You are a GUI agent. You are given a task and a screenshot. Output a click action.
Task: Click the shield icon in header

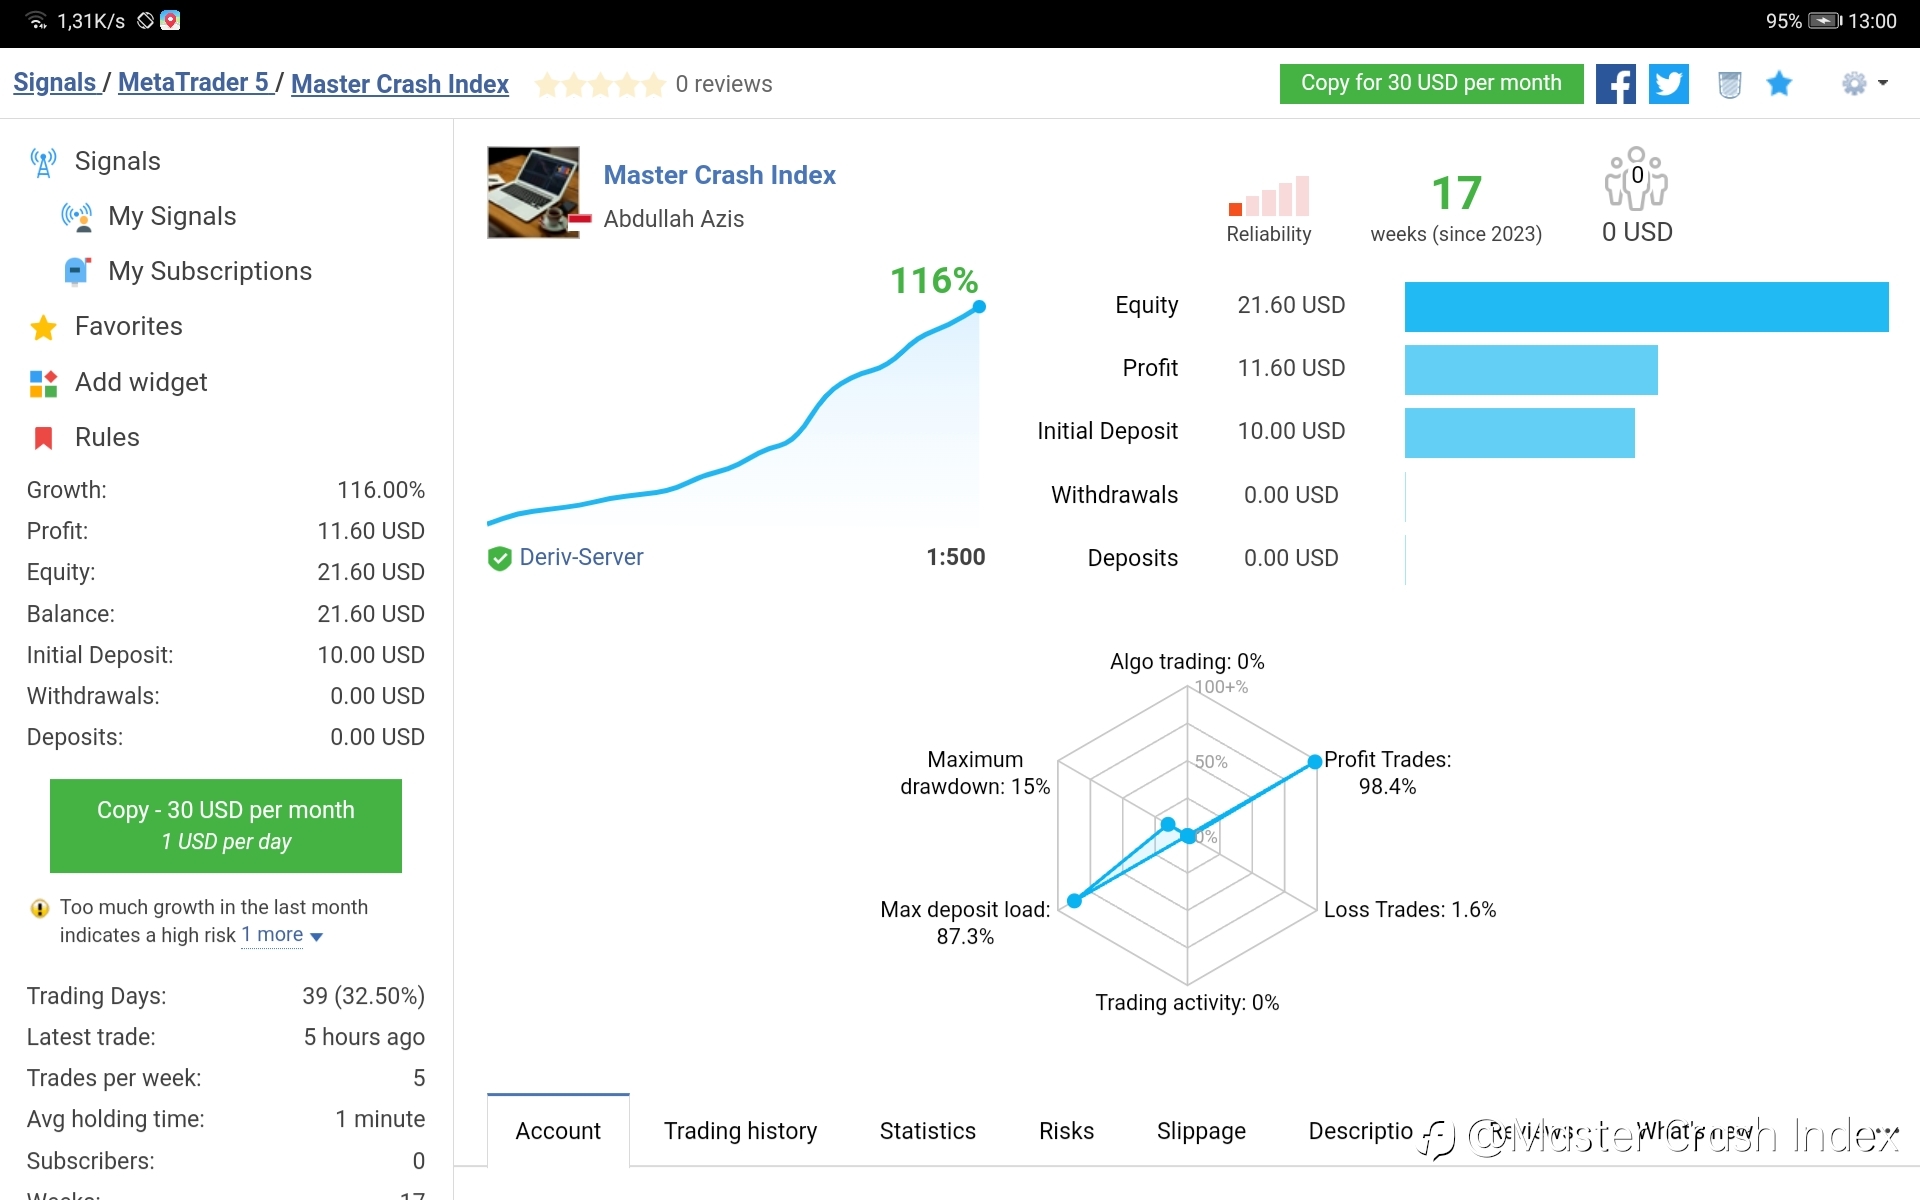[1730, 84]
